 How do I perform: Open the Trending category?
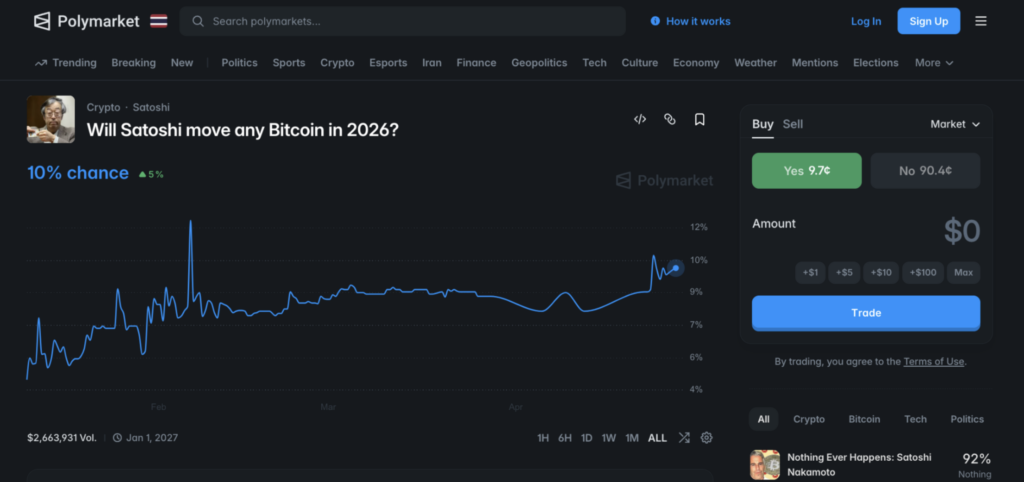coord(66,63)
